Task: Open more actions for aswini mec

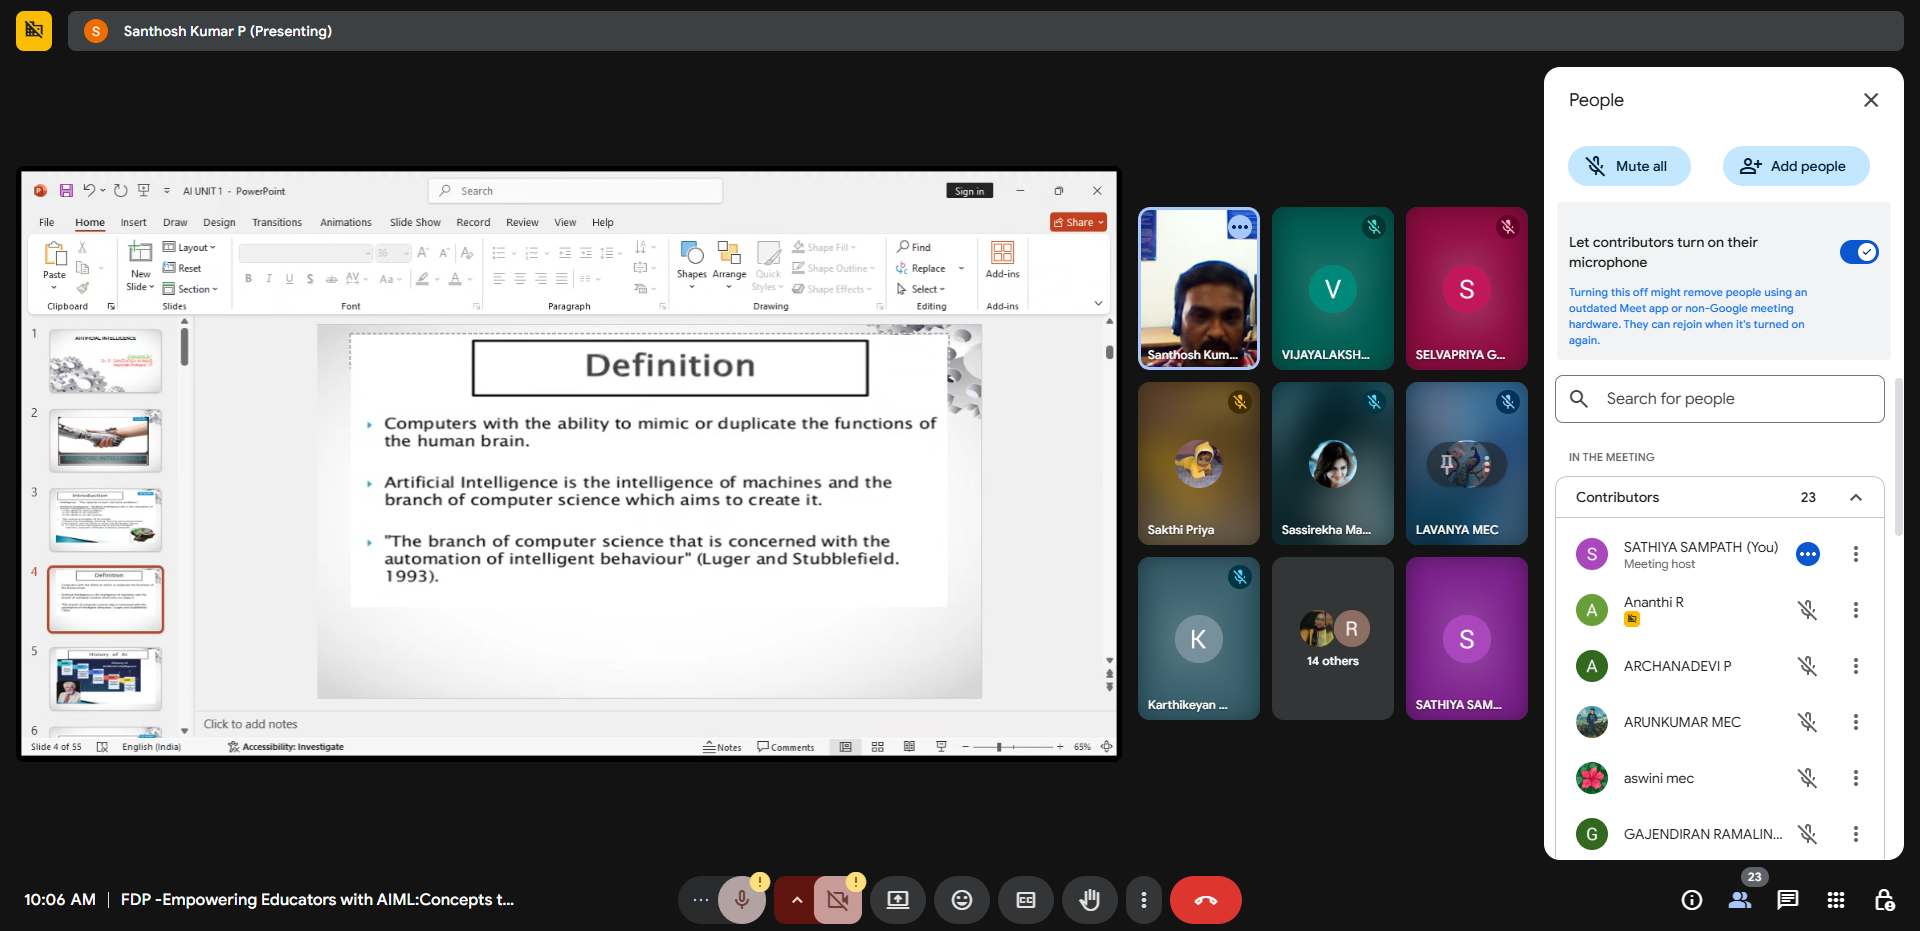Action: pos(1856,778)
